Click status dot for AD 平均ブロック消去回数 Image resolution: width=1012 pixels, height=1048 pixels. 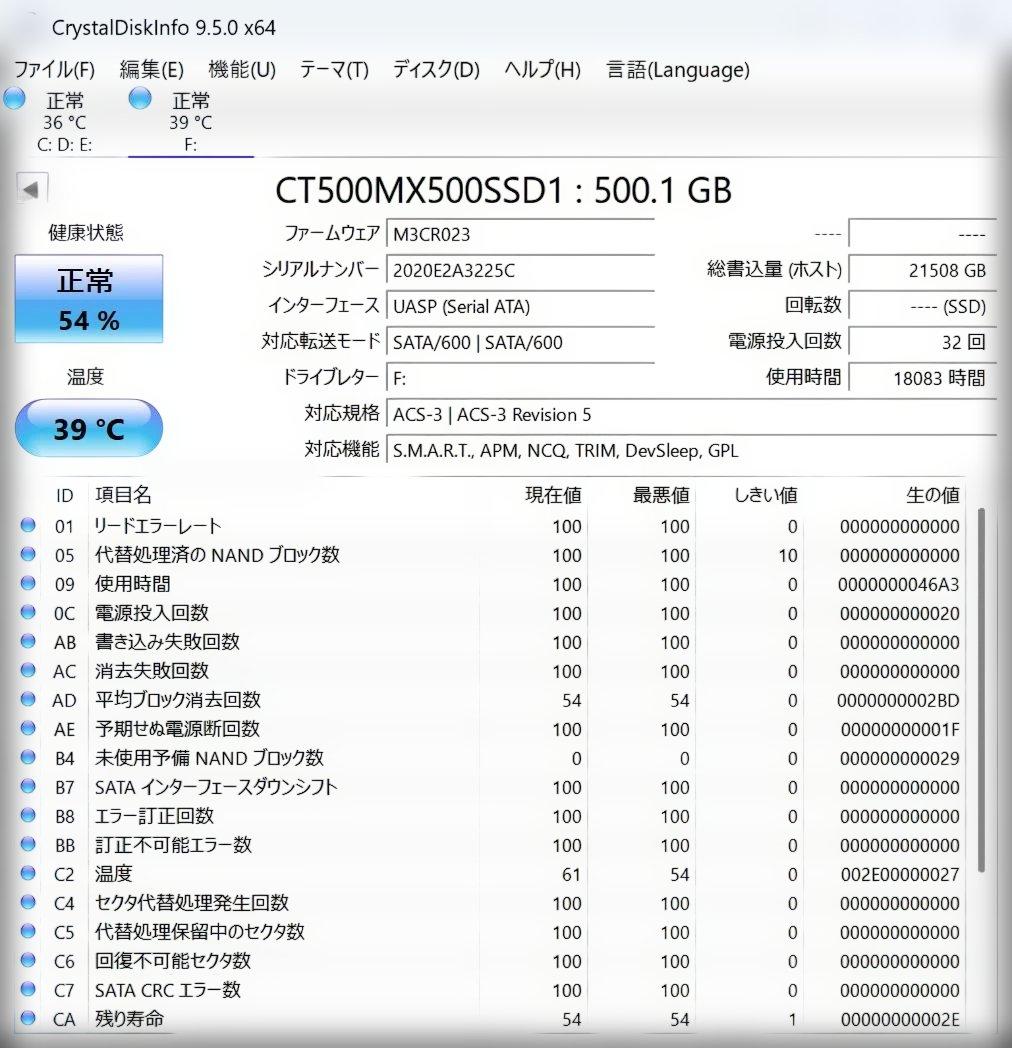click(28, 699)
